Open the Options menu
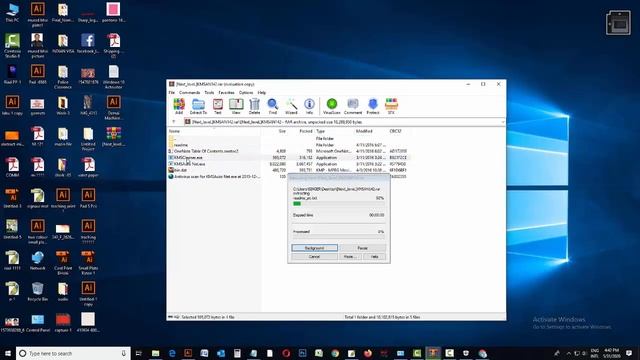 click(246, 93)
